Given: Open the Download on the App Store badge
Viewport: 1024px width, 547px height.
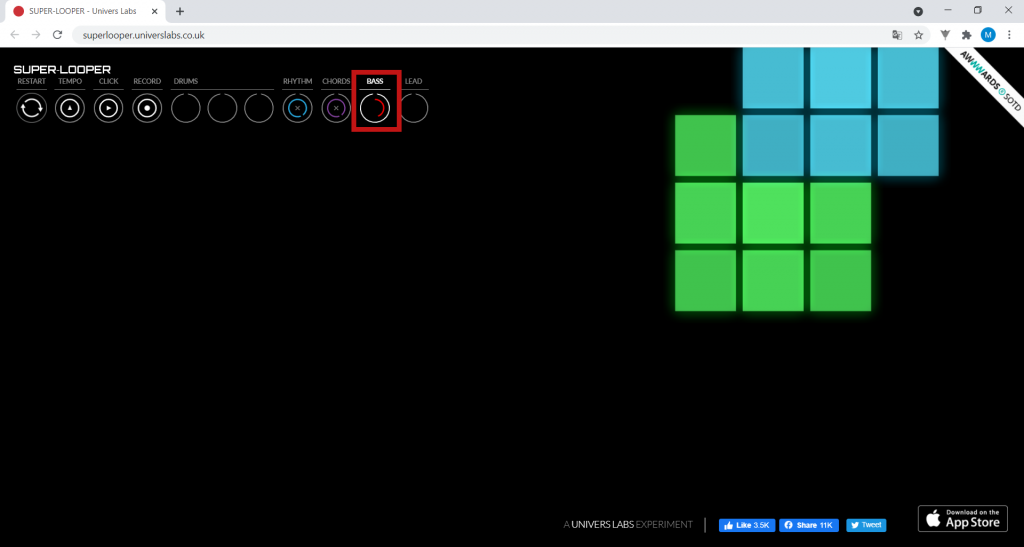Looking at the screenshot, I should [x=963, y=518].
